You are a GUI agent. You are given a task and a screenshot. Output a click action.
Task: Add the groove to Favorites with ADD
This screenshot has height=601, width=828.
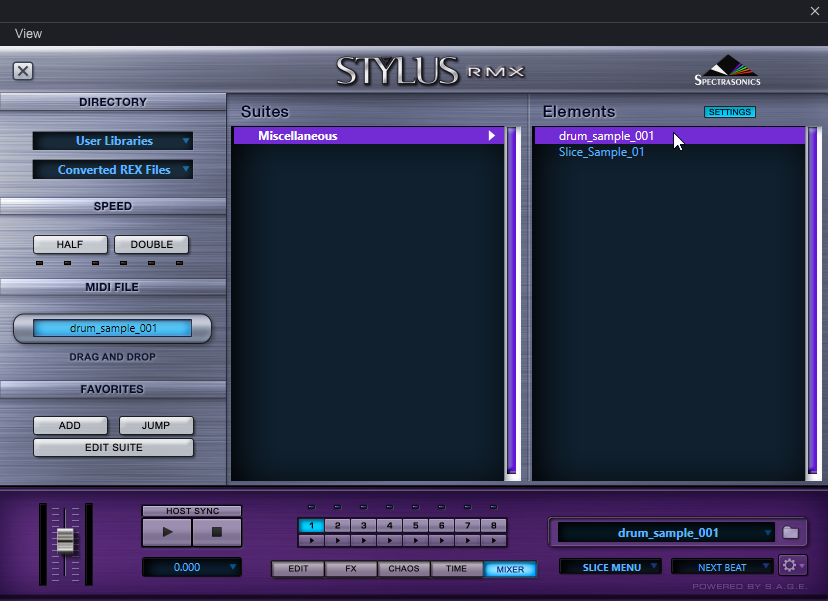coord(70,425)
